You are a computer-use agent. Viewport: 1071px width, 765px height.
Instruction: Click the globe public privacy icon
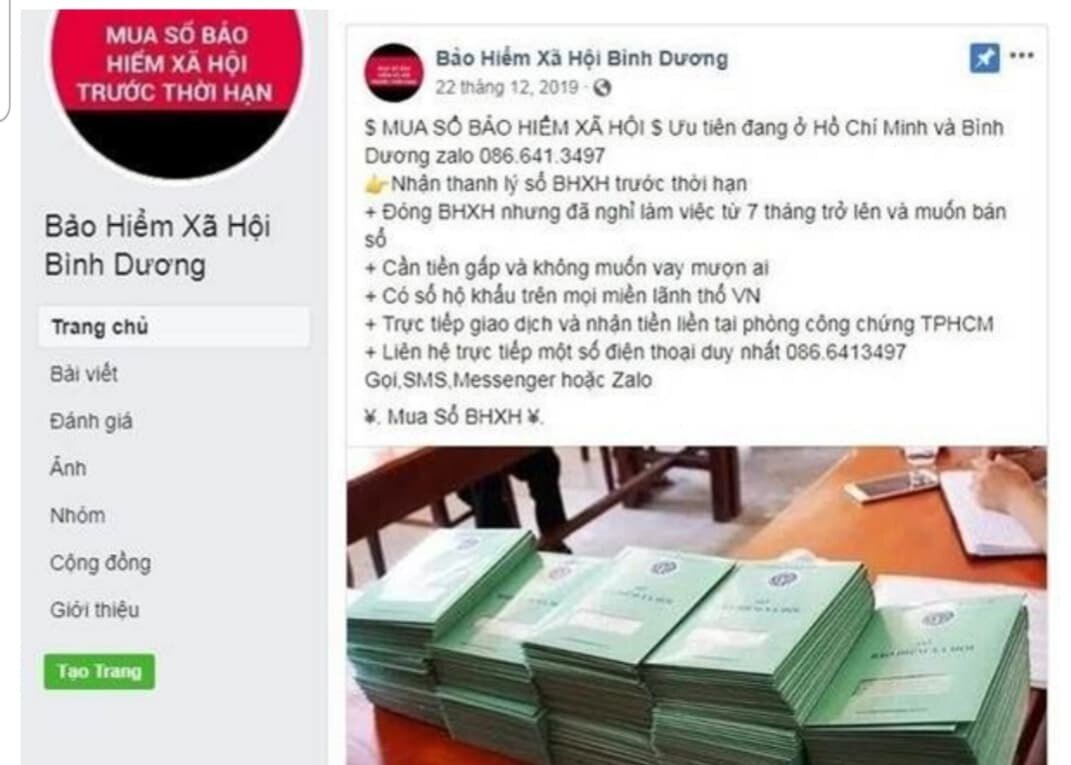[x=602, y=87]
